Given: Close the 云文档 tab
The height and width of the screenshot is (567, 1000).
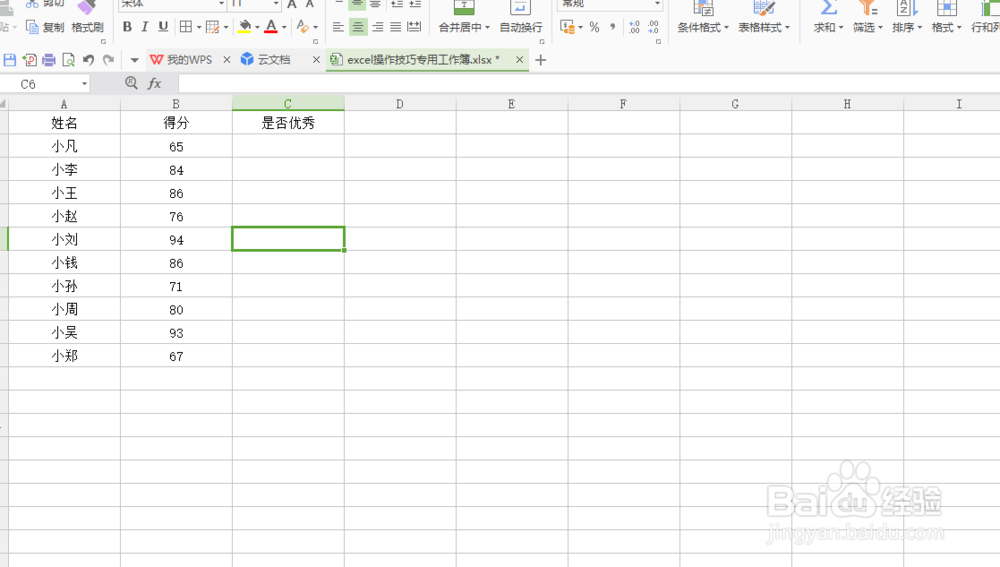Looking at the screenshot, I should [316, 60].
